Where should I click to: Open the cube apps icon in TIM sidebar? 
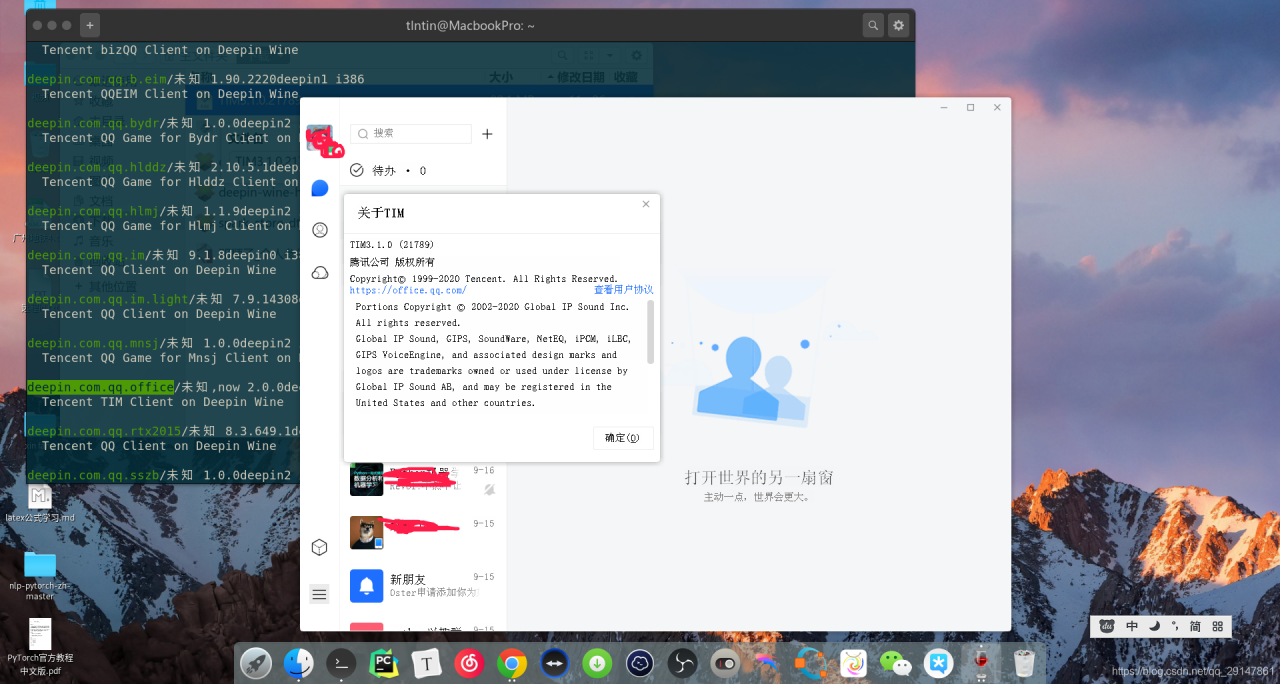click(320, 547)
